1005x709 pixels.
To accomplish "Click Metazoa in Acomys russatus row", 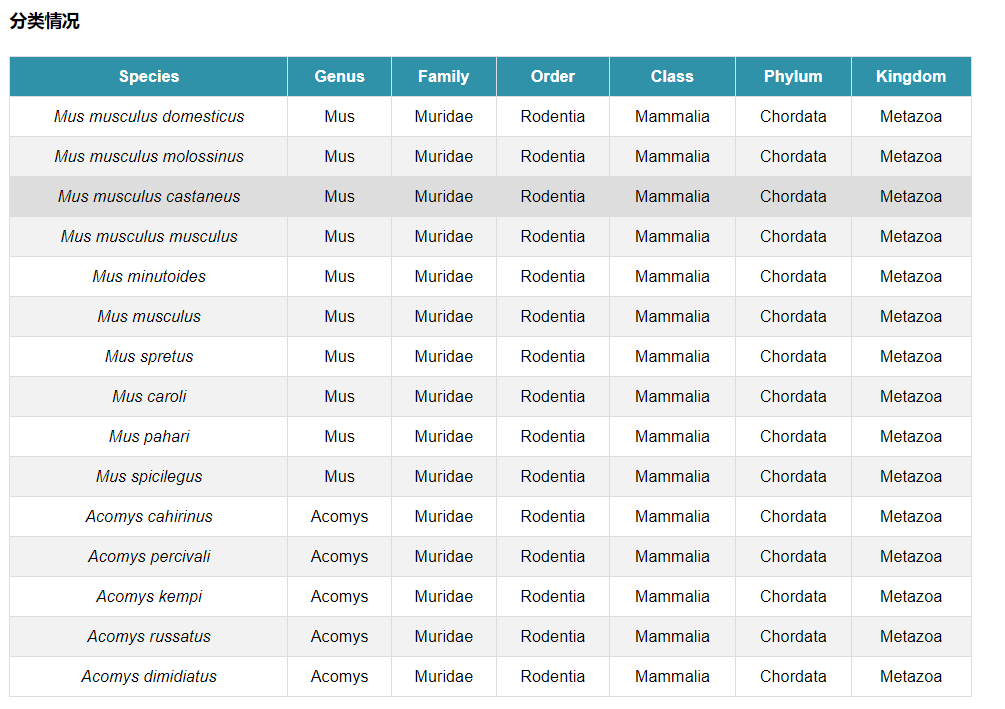I will tap(911, 637).
